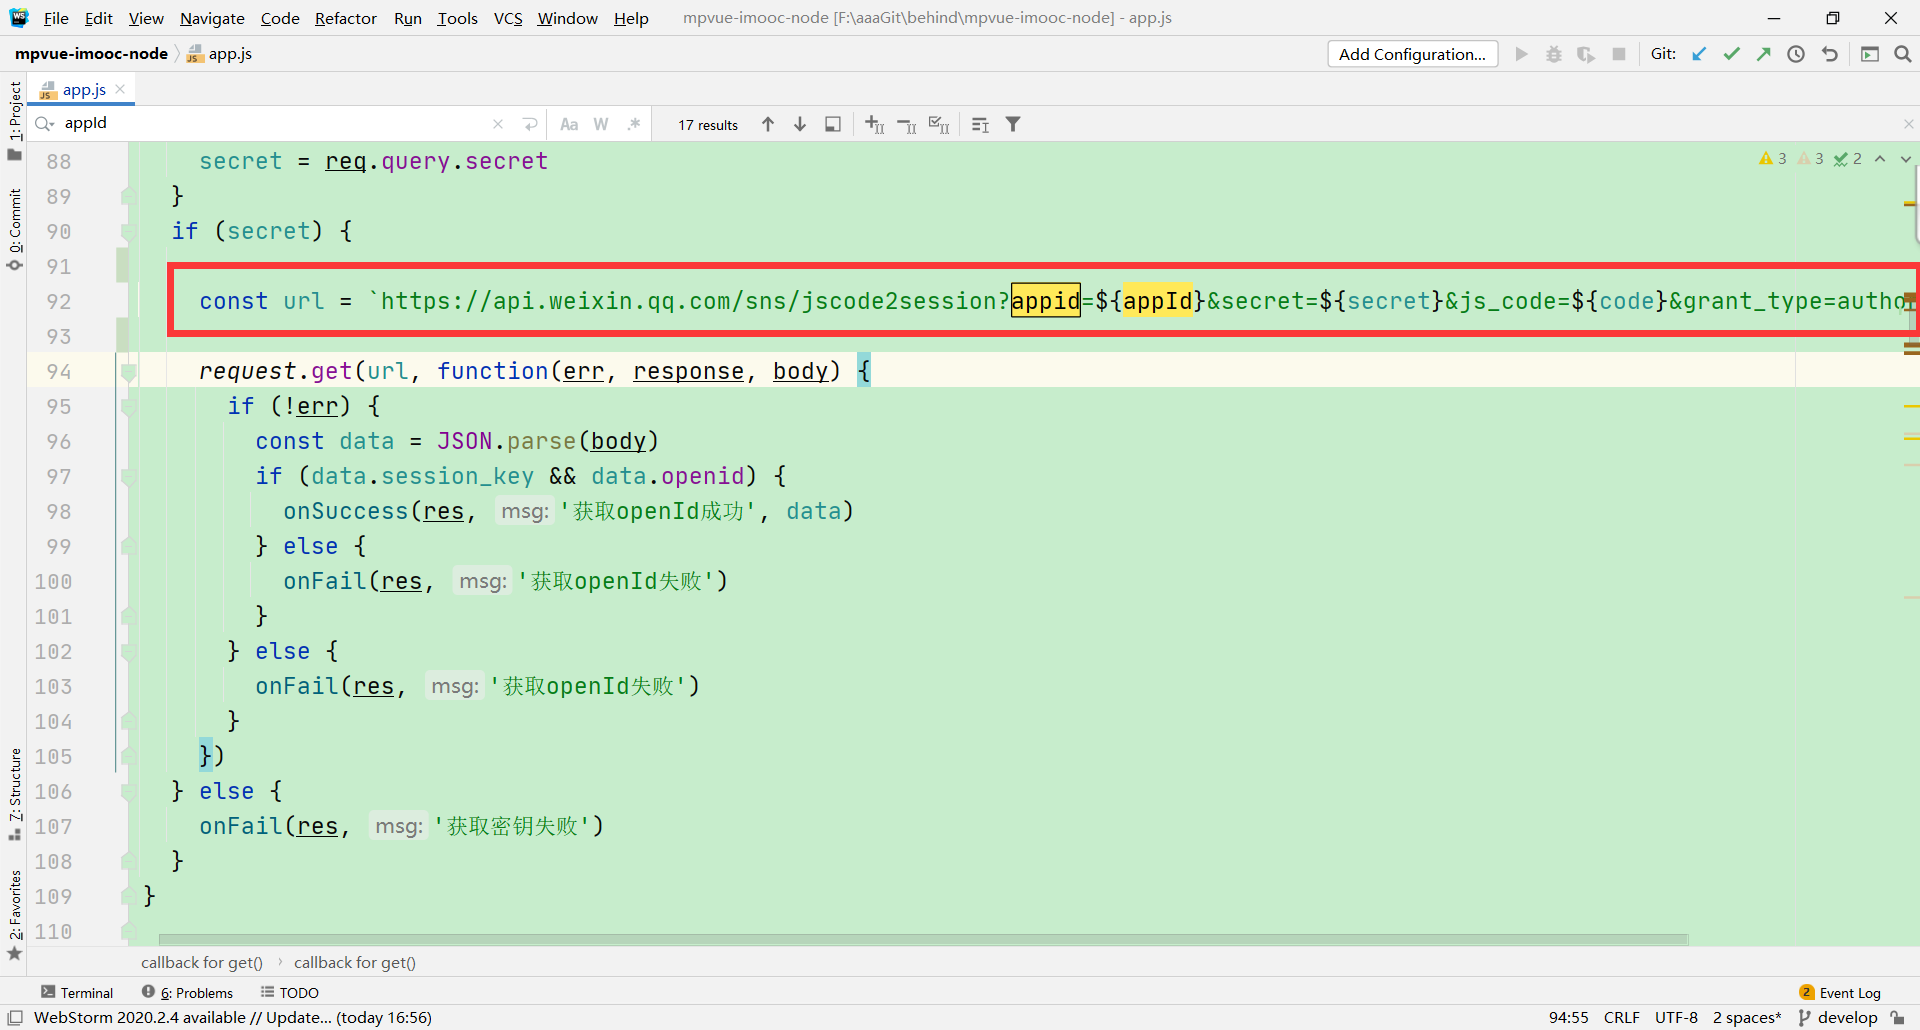Open the UTF-8 encoding selector
The height and width of the screenshot is (1030, 1920).
[1676, 1017]
